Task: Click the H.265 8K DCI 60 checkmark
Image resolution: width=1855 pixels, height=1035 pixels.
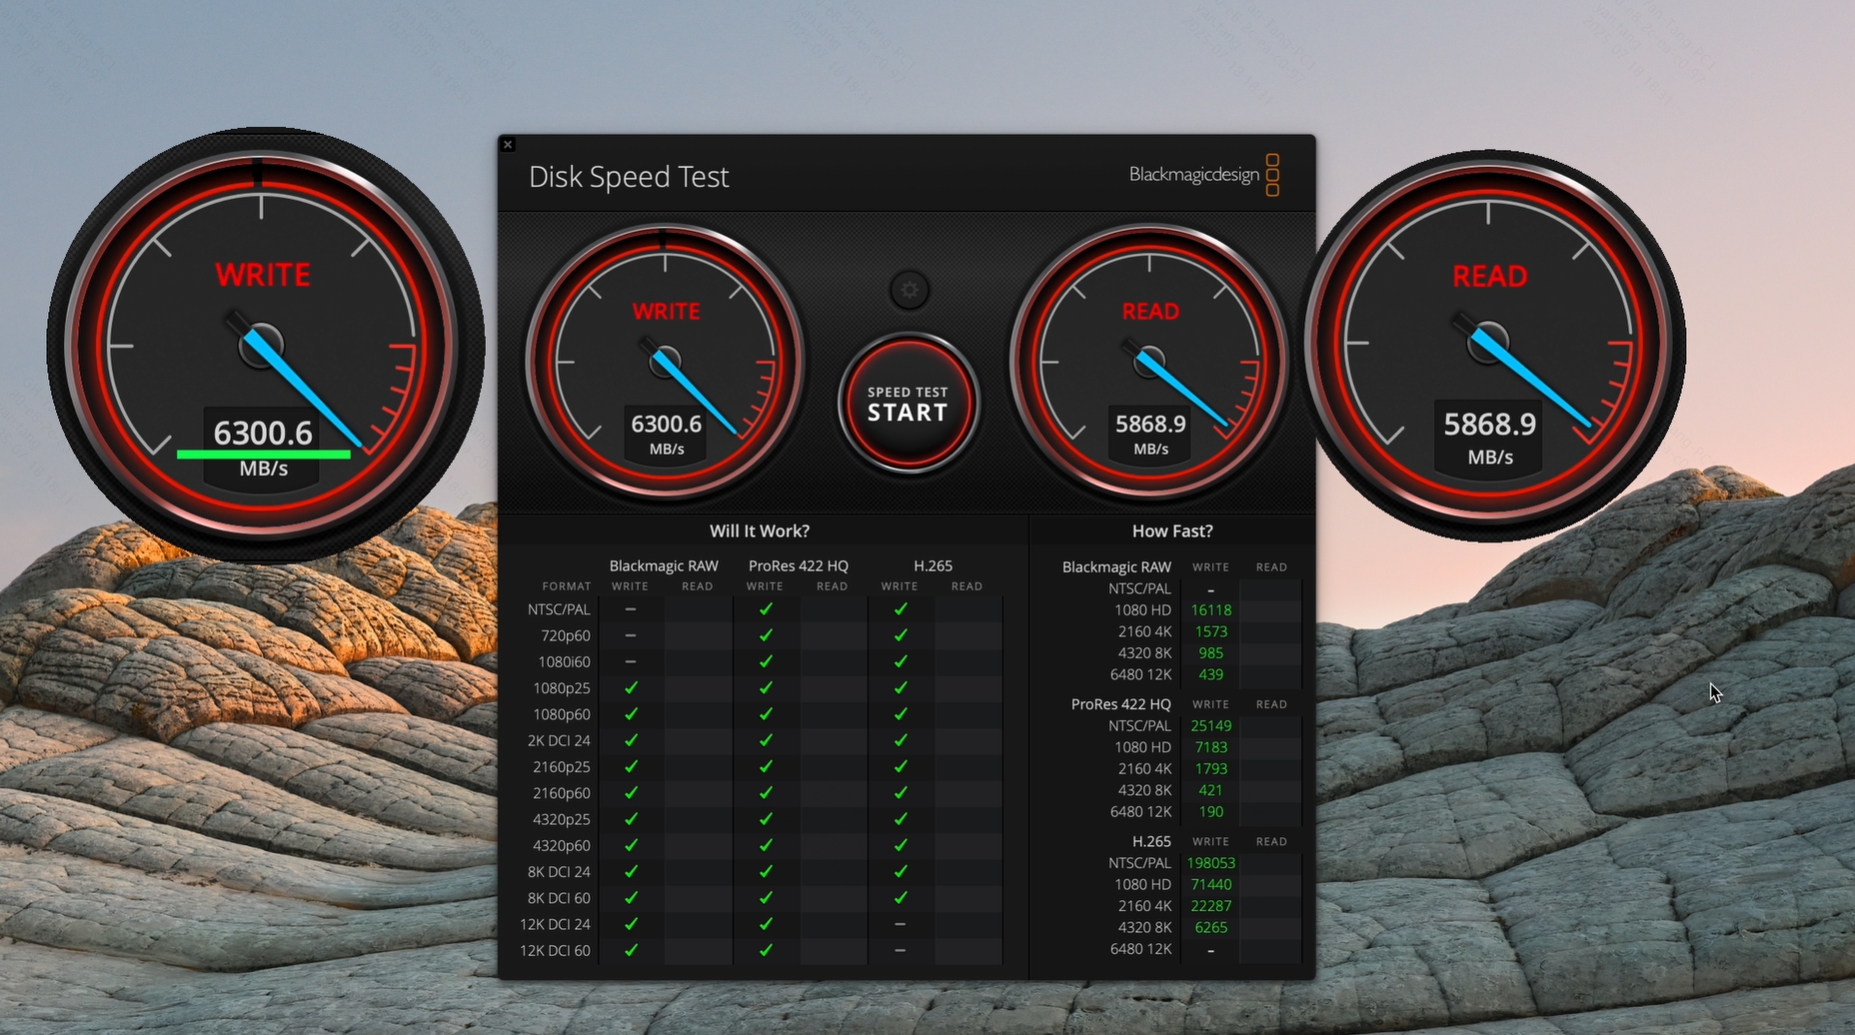Action: point(900,898)
